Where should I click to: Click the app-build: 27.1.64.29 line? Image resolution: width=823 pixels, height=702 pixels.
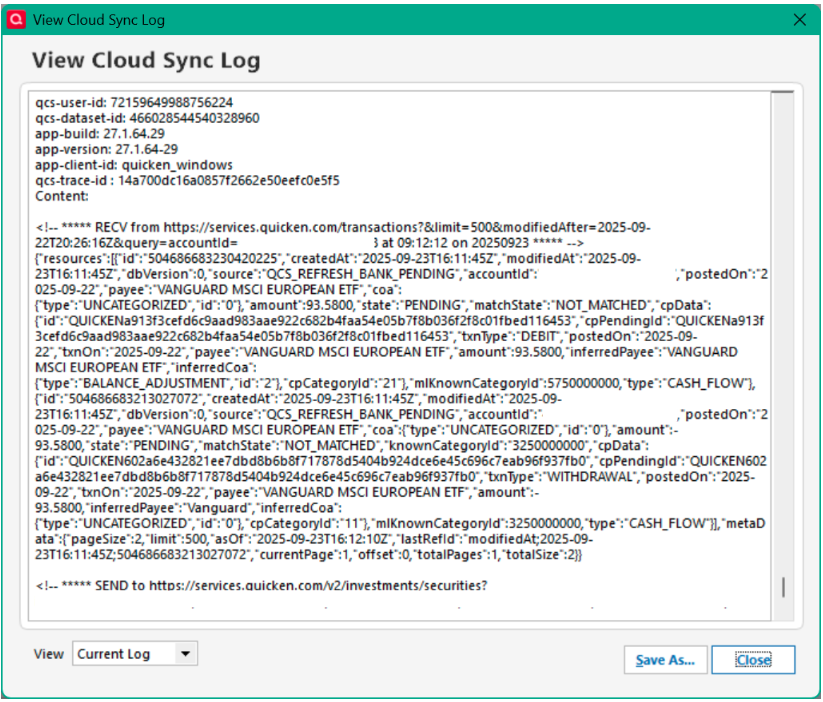click(100, 133)
